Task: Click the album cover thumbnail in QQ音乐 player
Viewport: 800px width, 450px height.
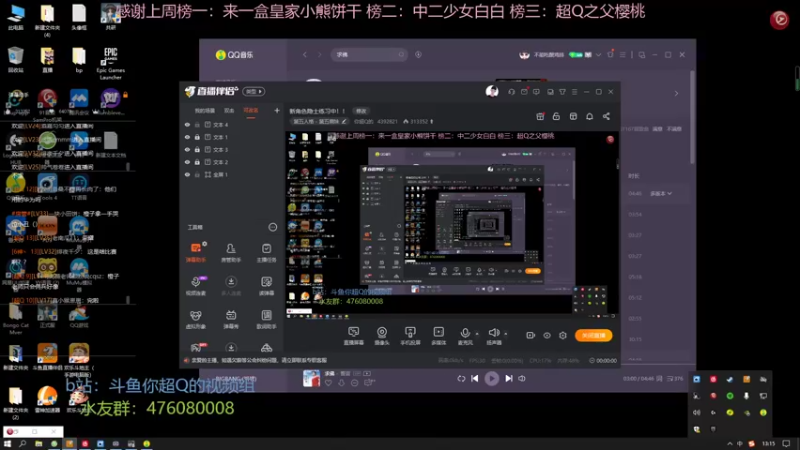Action: point(311,379)
